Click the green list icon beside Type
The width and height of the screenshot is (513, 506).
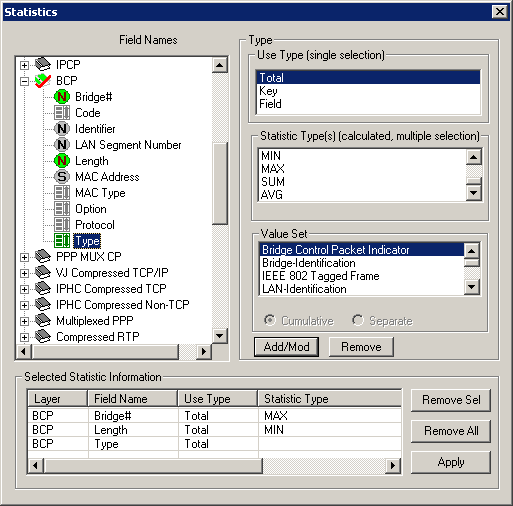pos(62,241)
